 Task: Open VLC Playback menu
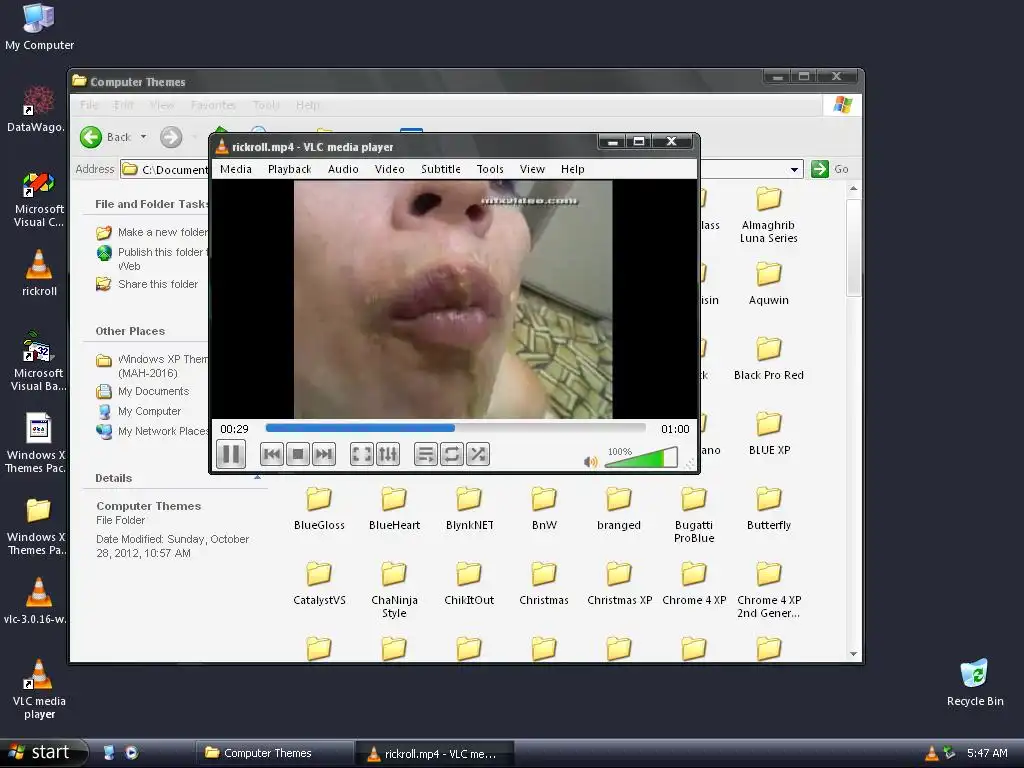click(289, 169)
